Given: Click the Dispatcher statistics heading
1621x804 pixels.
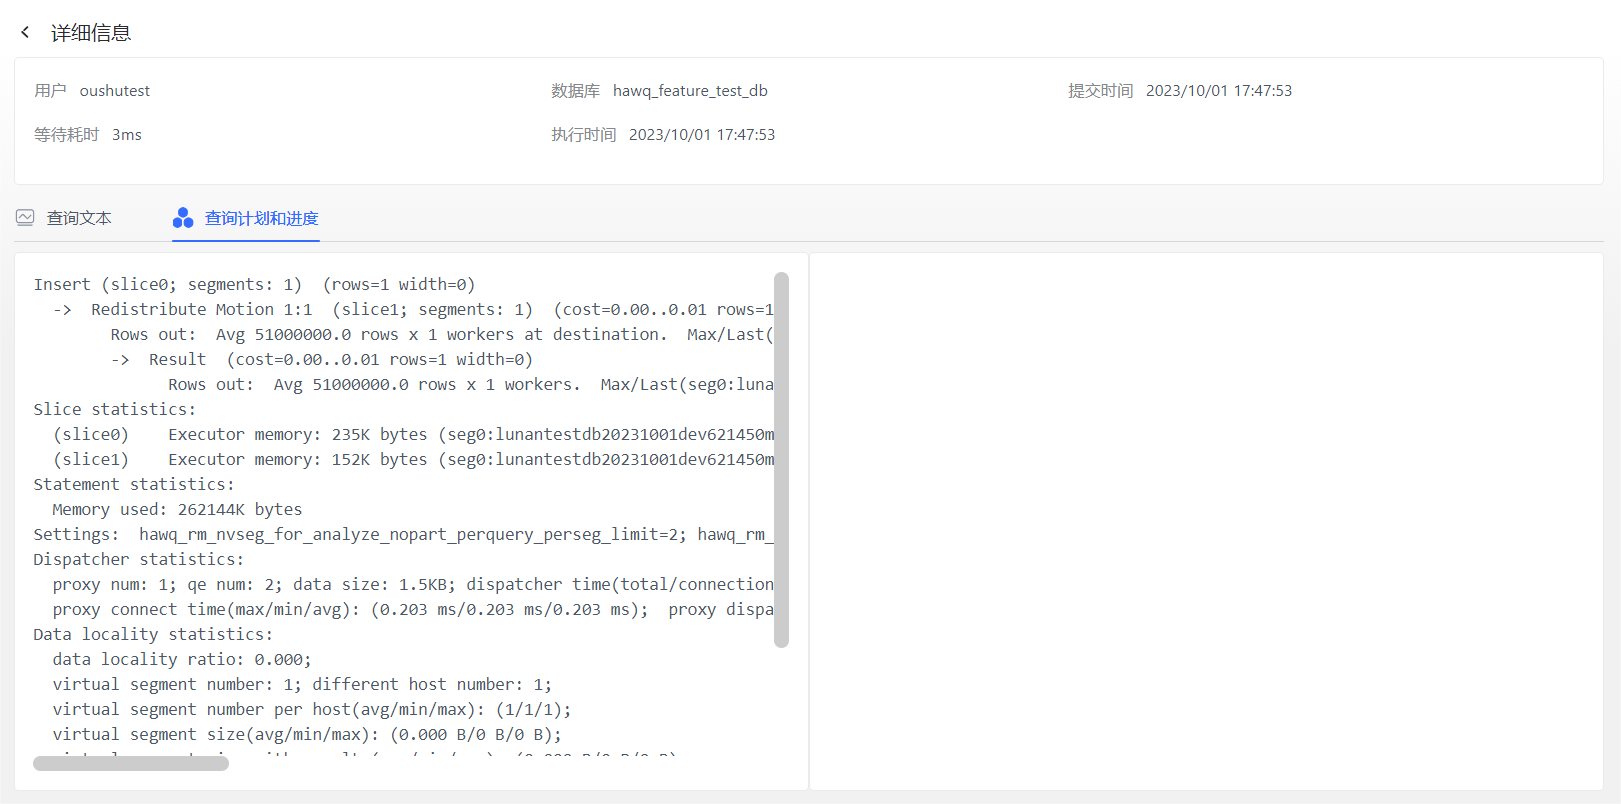Looking at the screenshot, I should pos(138,560).
